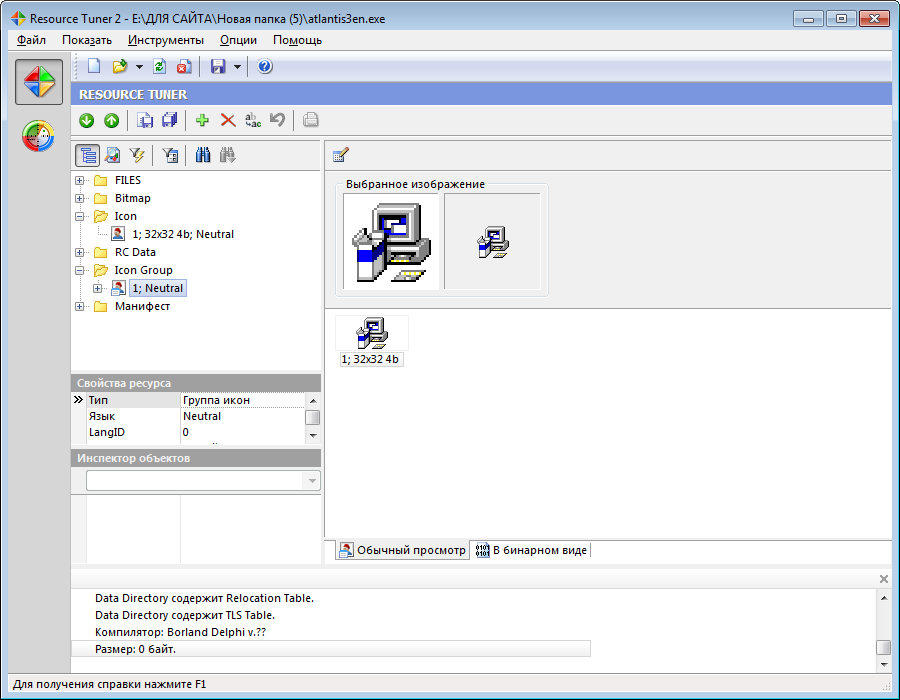Click the green down arrow navigation icon
This screenshot has width=900, height=700.
[87, 120]
